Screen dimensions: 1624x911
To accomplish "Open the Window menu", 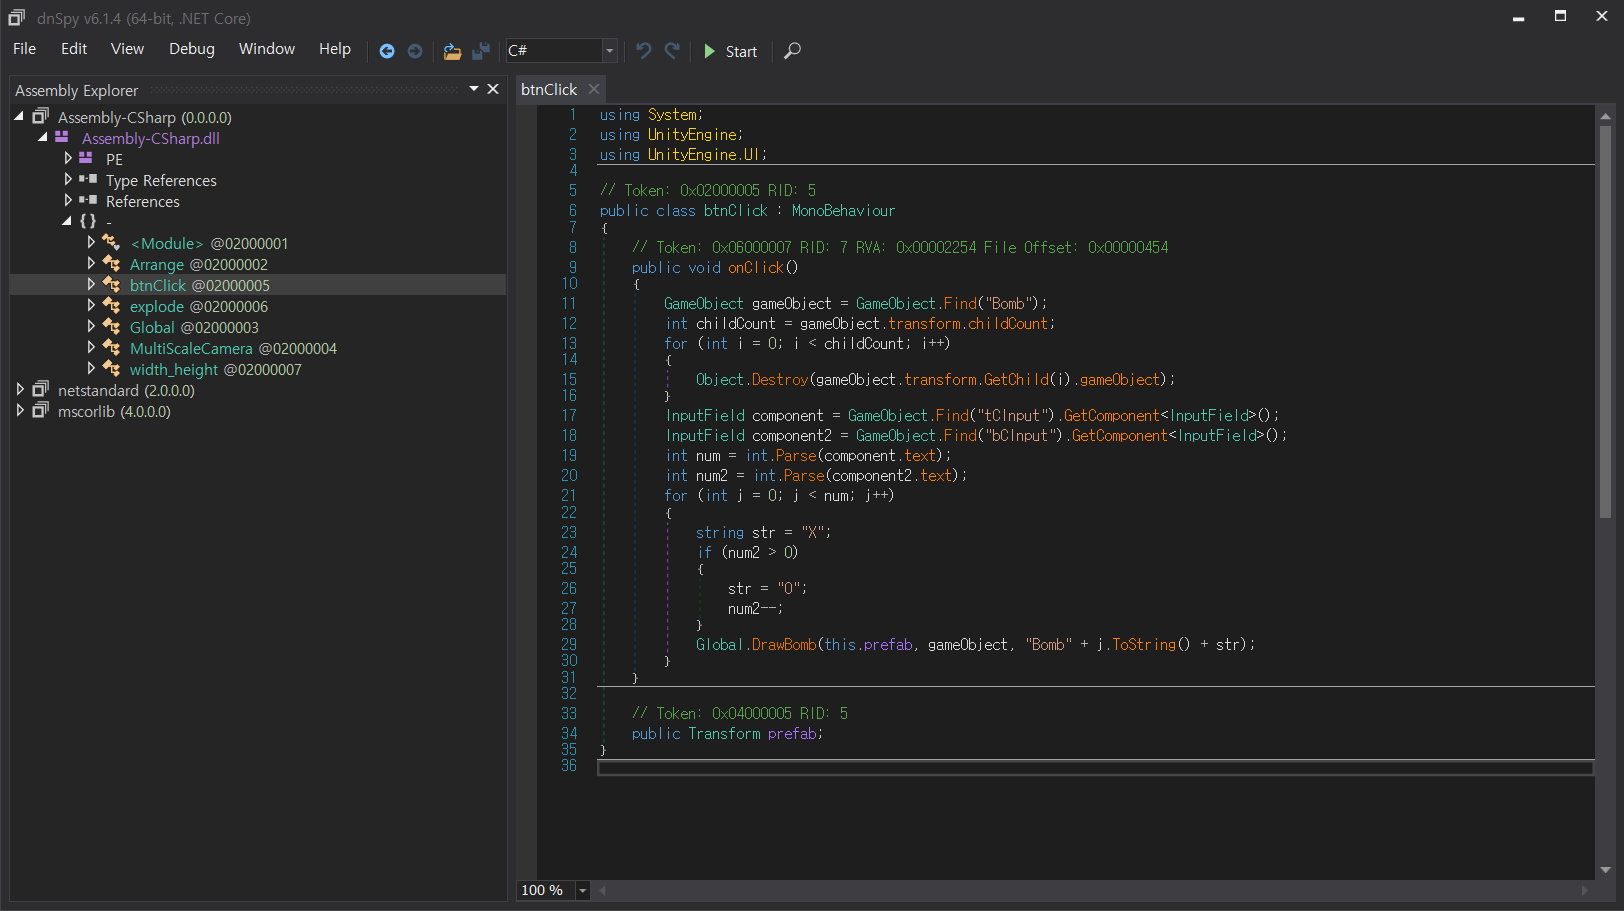I will [x=266, y=49].
